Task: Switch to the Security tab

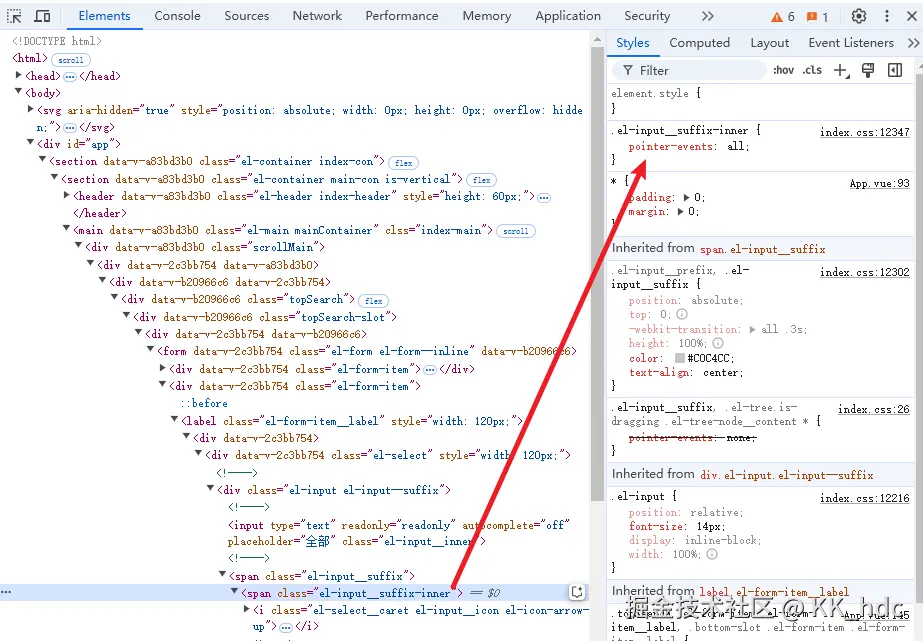Action: tap(647, 16)
